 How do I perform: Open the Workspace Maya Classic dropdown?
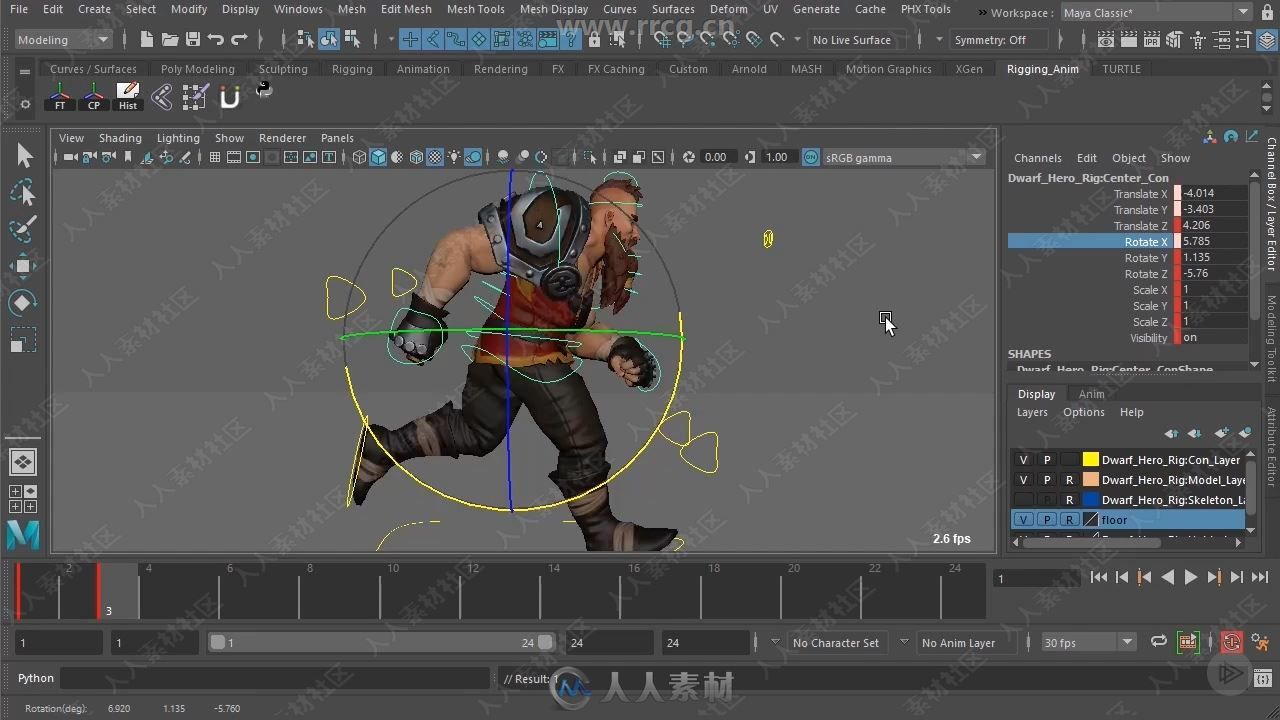pyautogui.click(x=1156, y=13)
